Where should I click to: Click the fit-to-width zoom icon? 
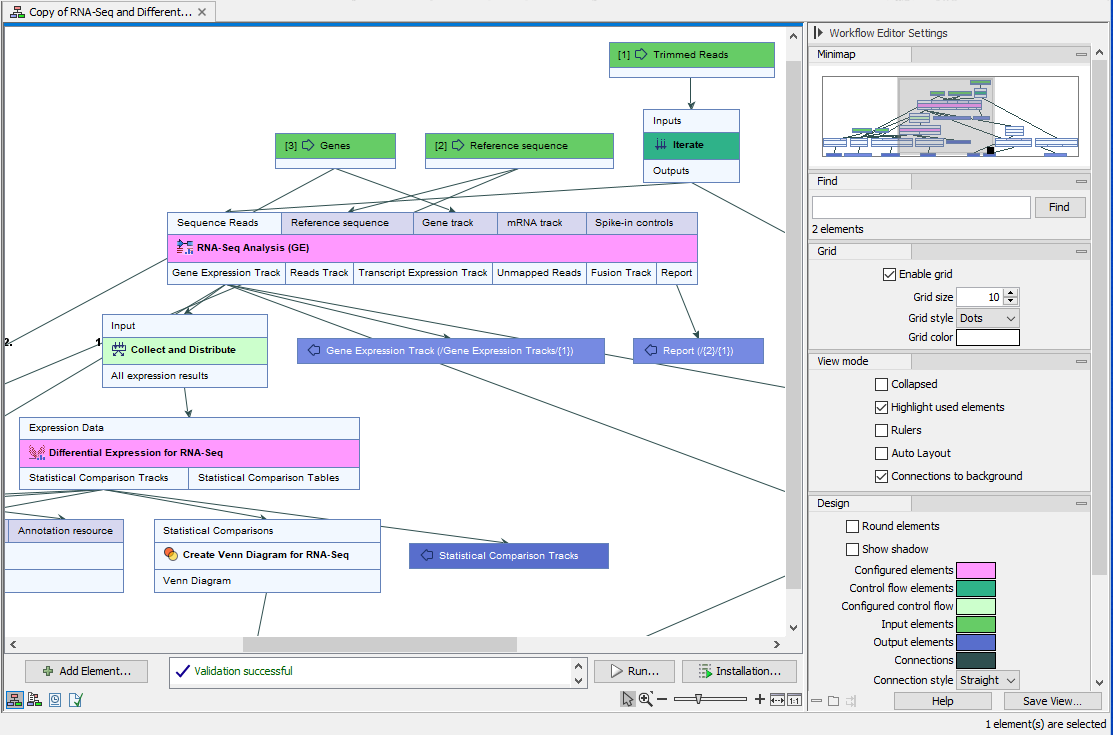point(776,699)
